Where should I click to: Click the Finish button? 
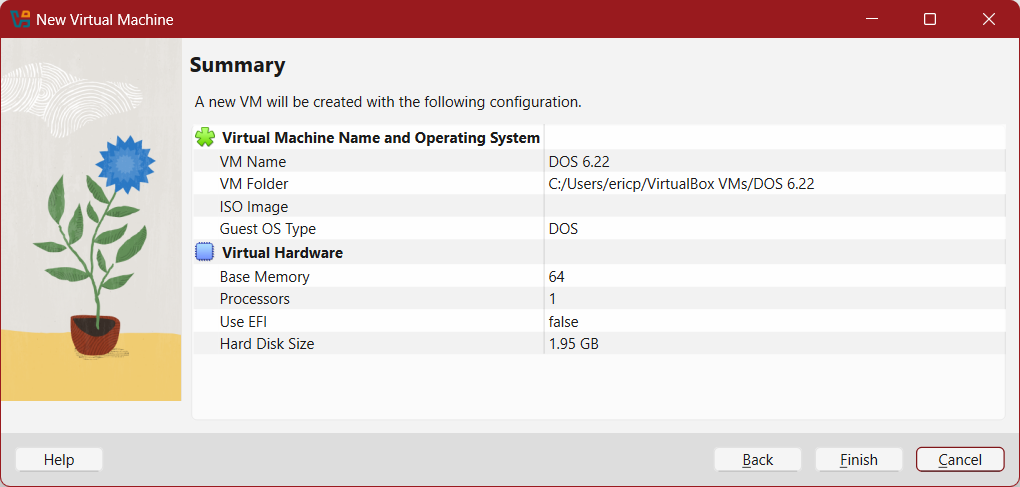point(858,459)
